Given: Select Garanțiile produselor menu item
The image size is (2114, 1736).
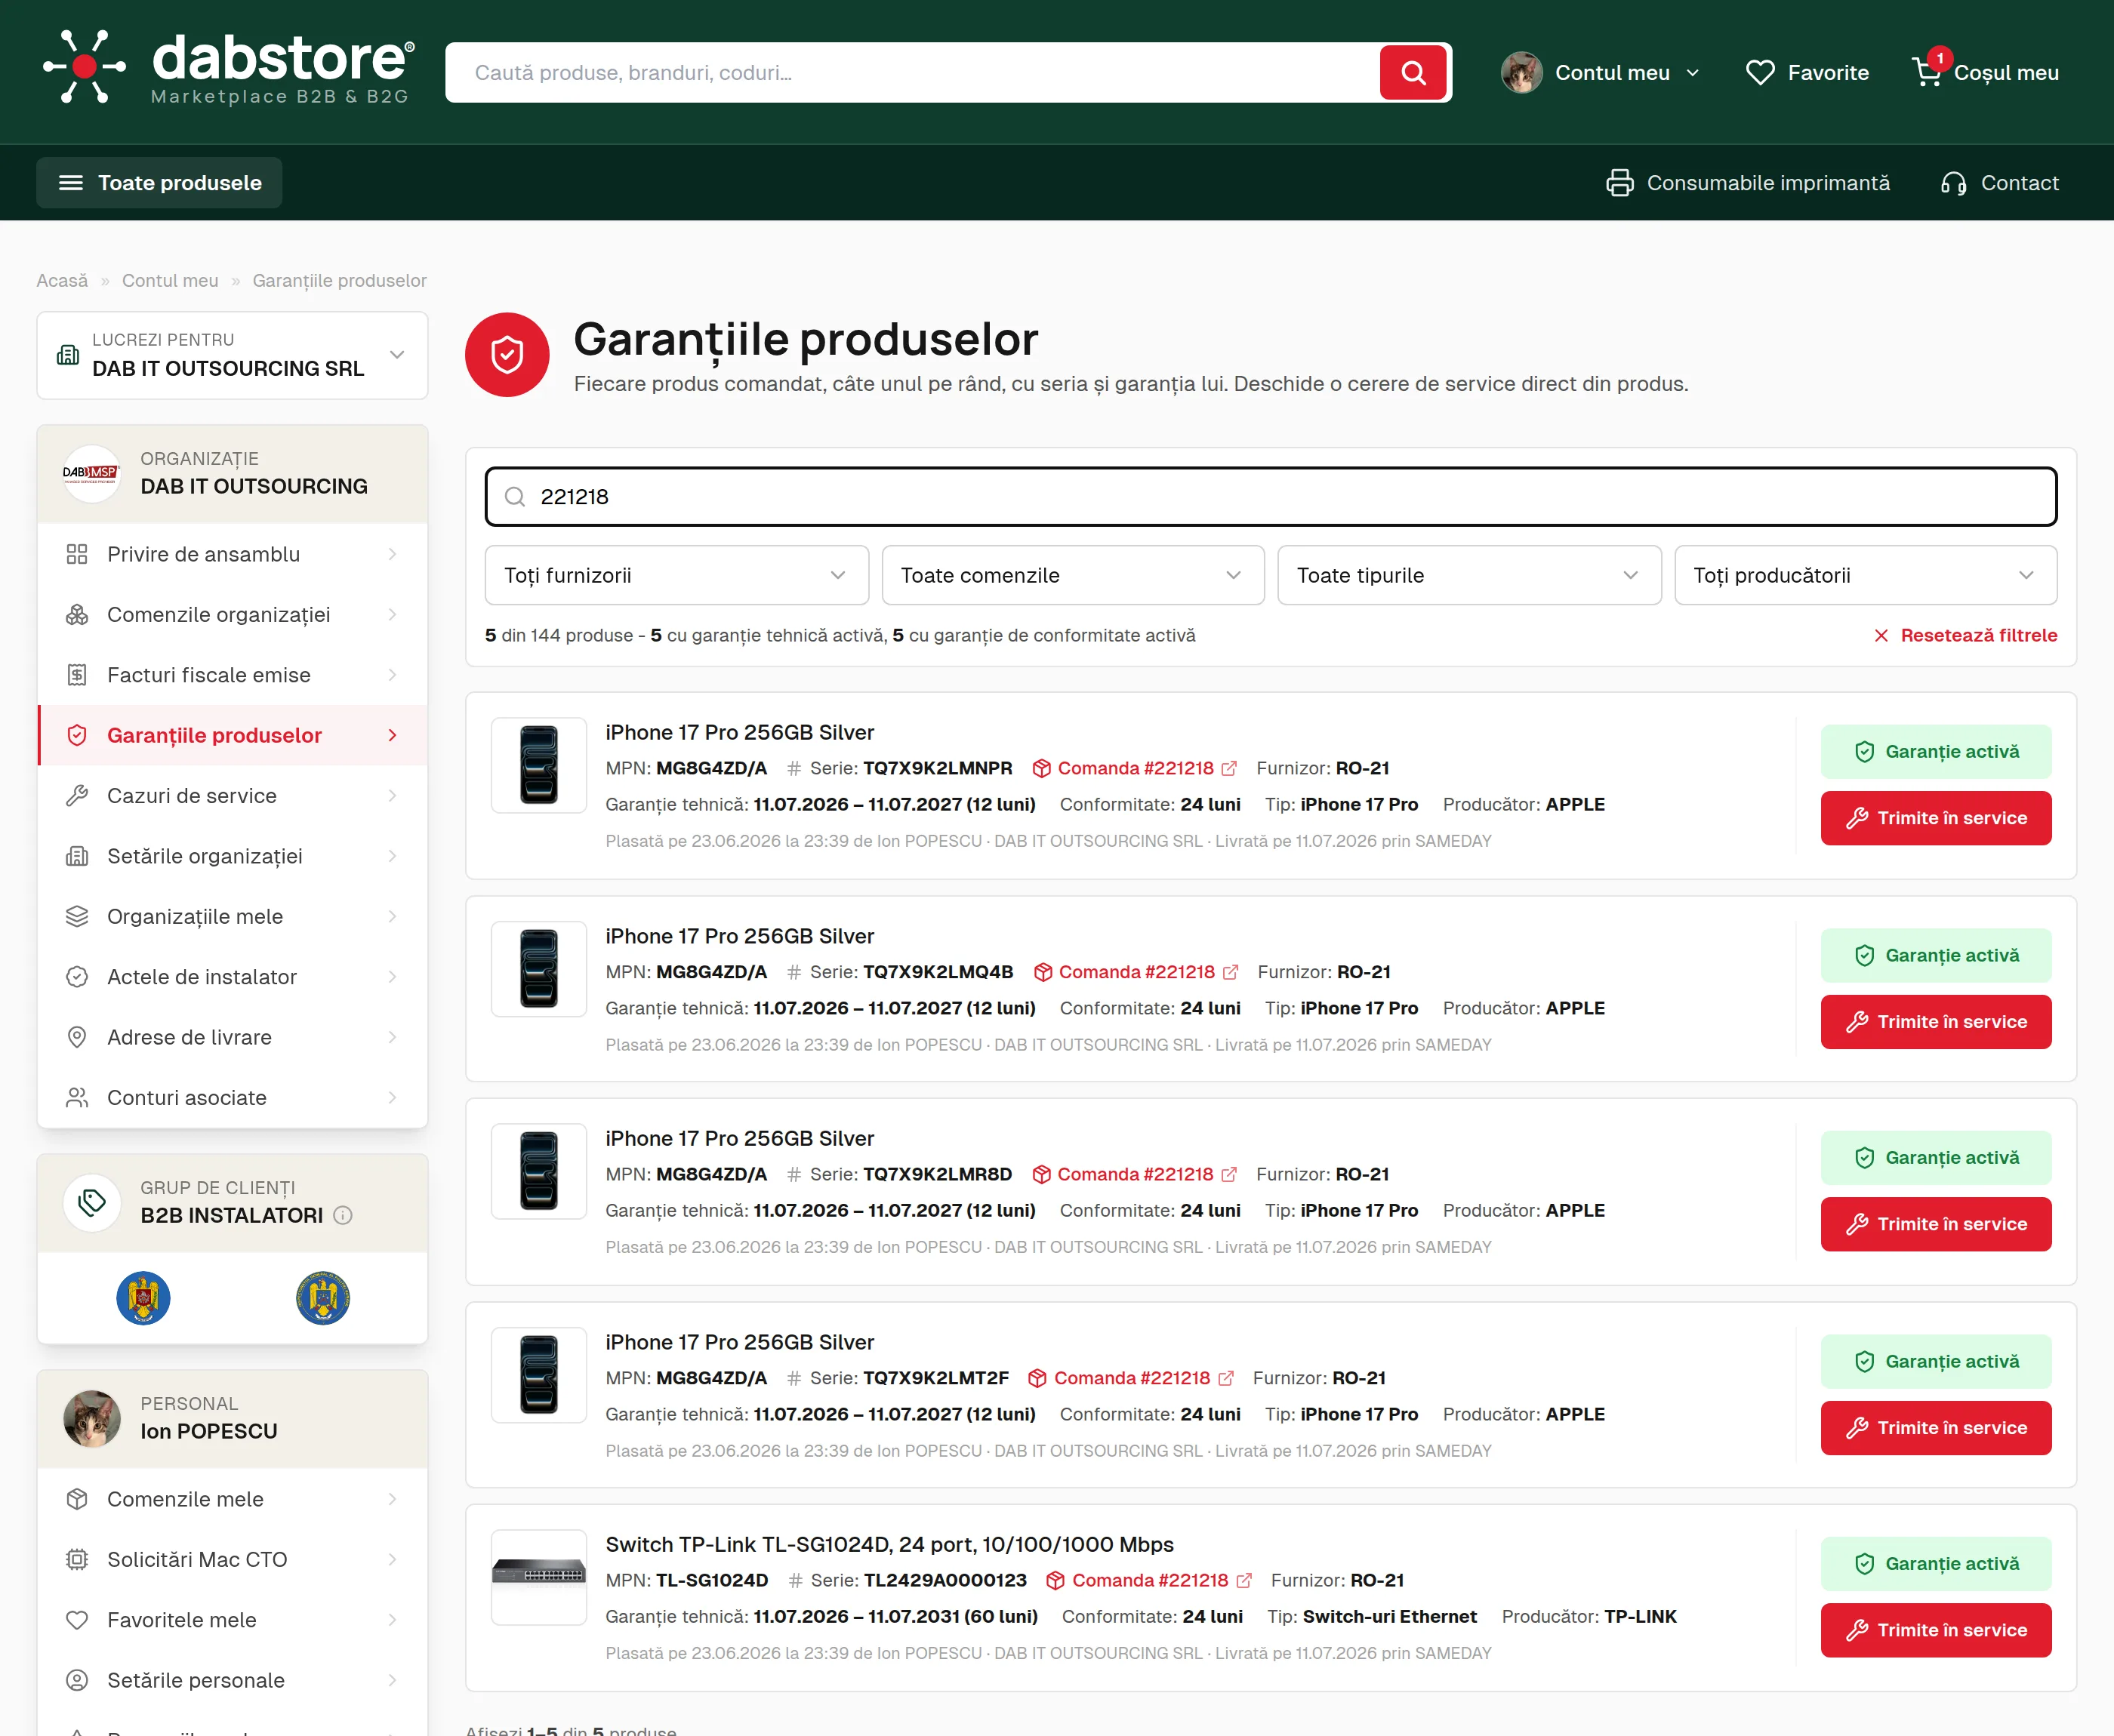Looking at the screenshot, I should pyautogui.click(x=232, y=735).
